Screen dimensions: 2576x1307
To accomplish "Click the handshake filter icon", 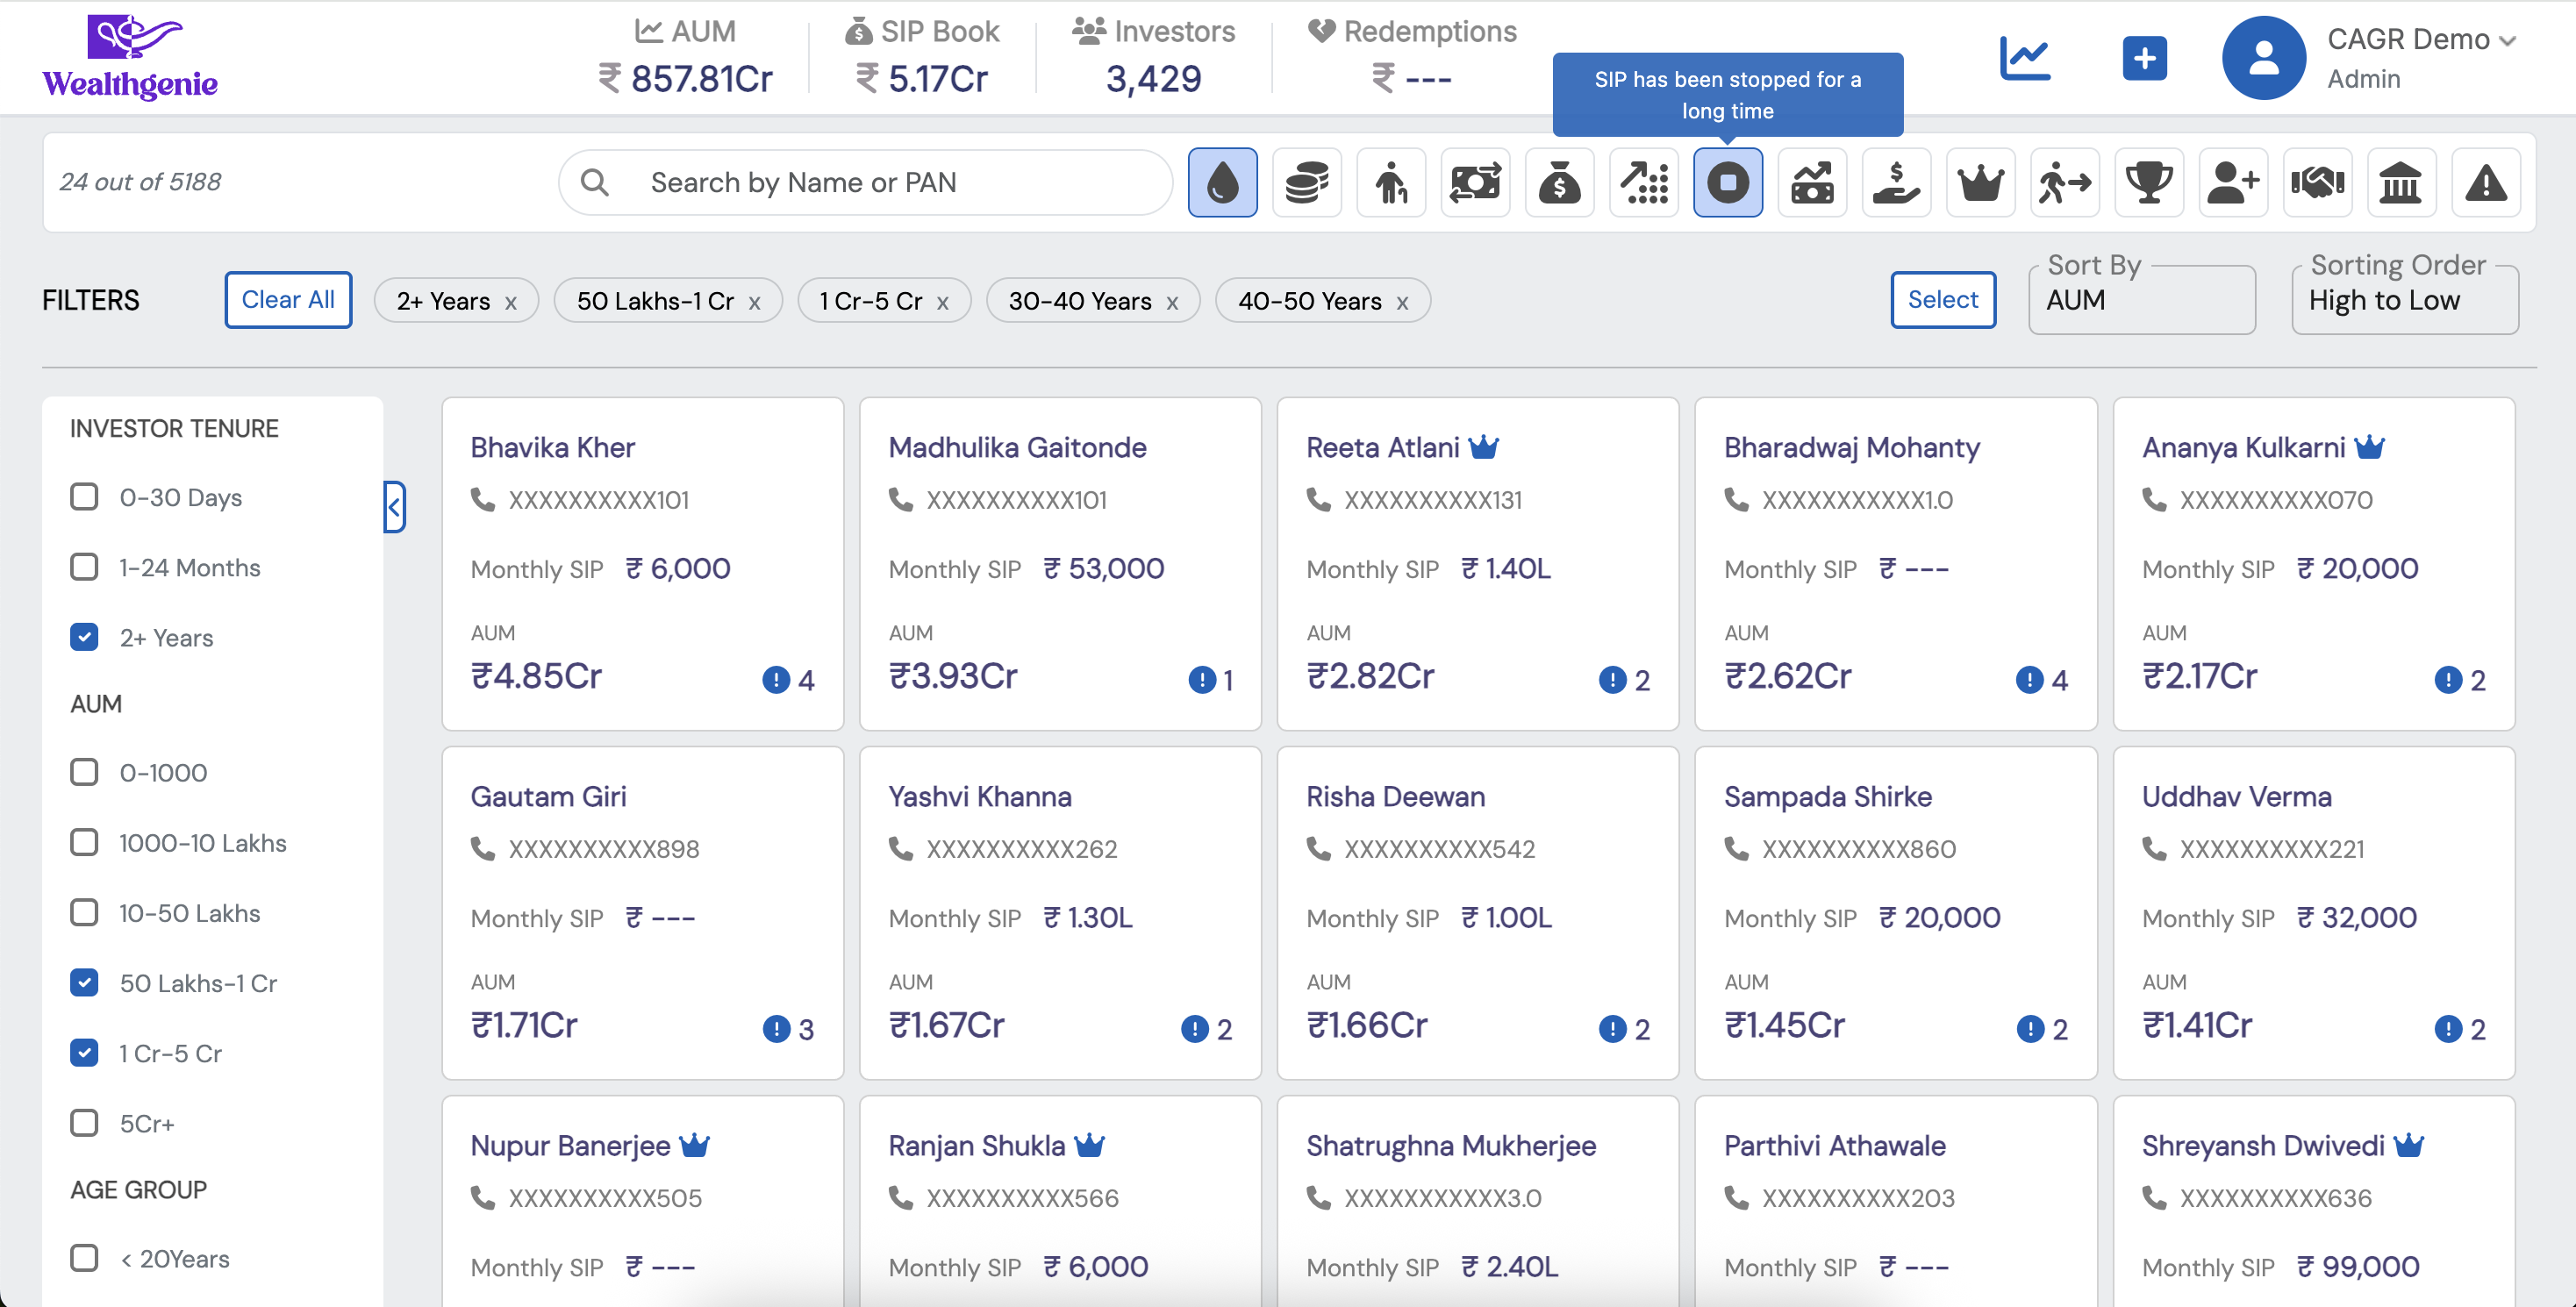I will coord(2317,182).
